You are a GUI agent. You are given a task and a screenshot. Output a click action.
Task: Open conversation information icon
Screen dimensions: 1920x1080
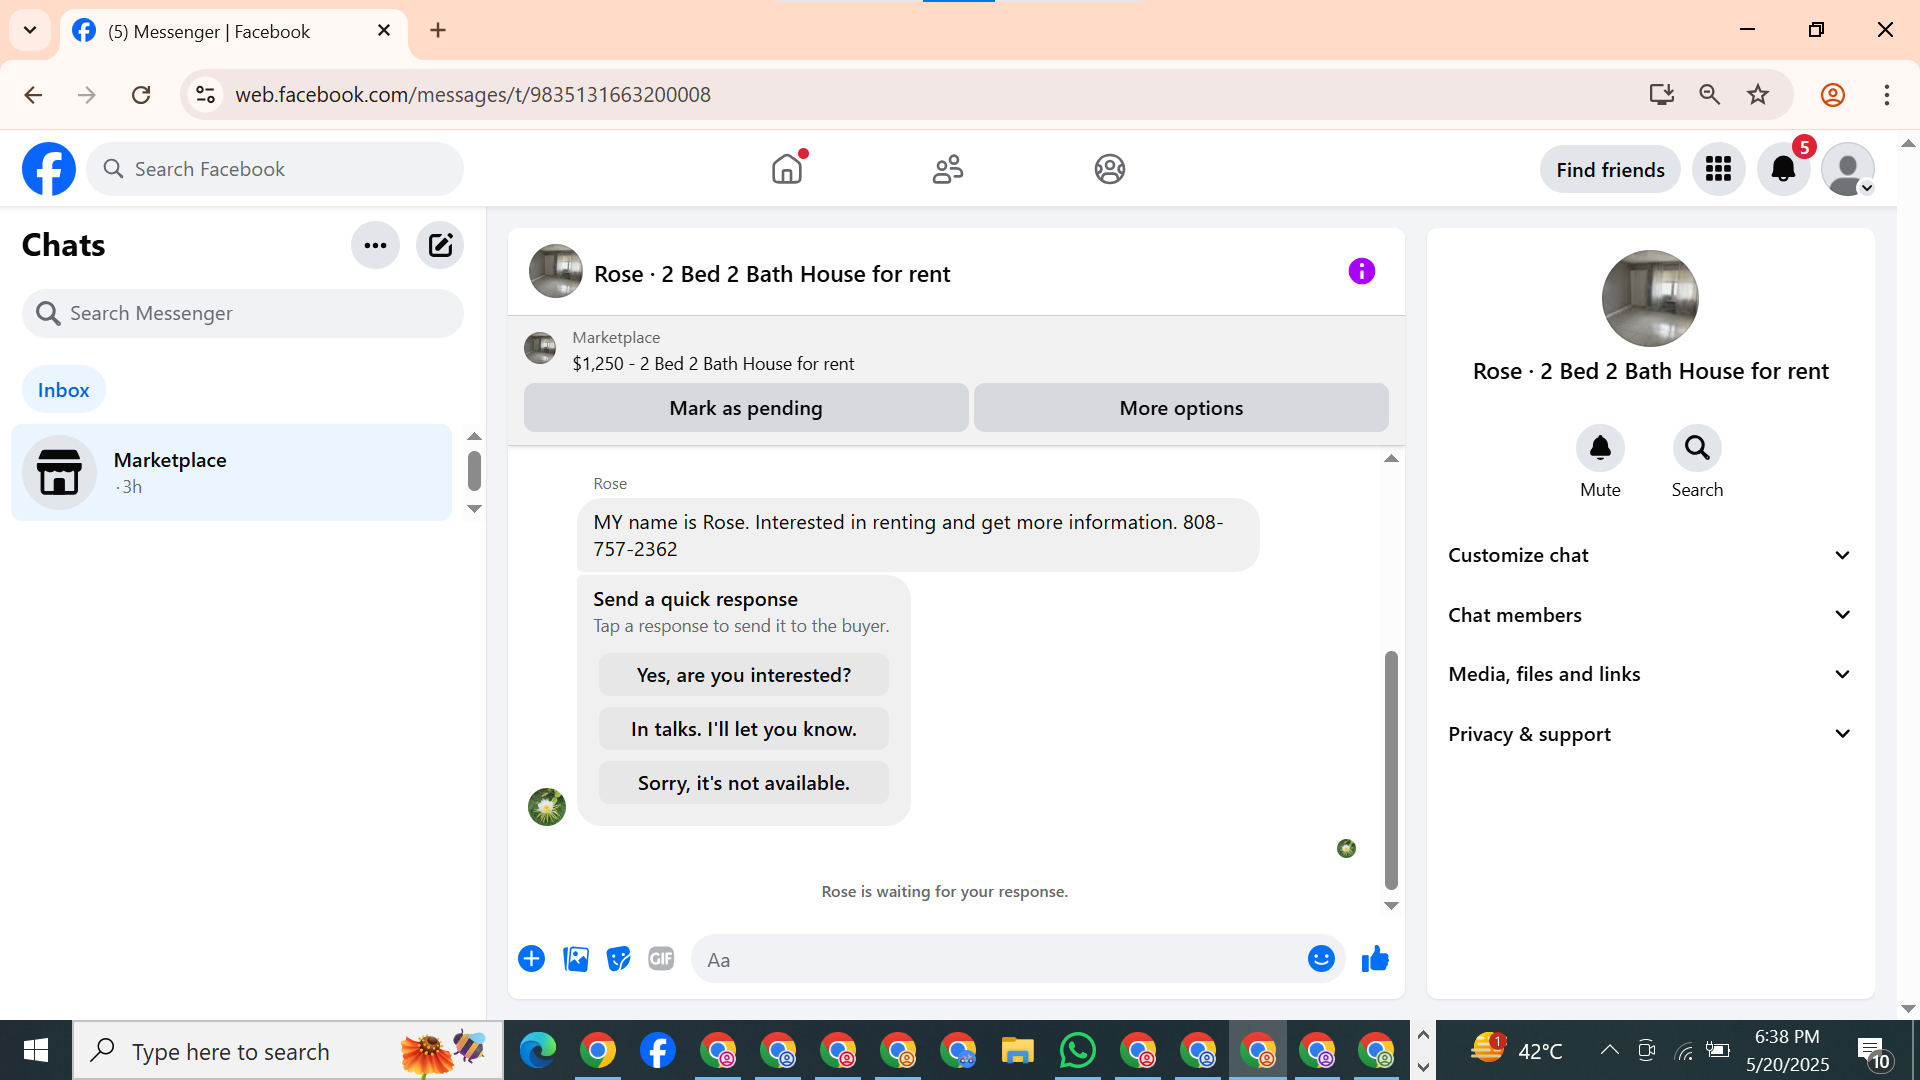coord(1361,271)
